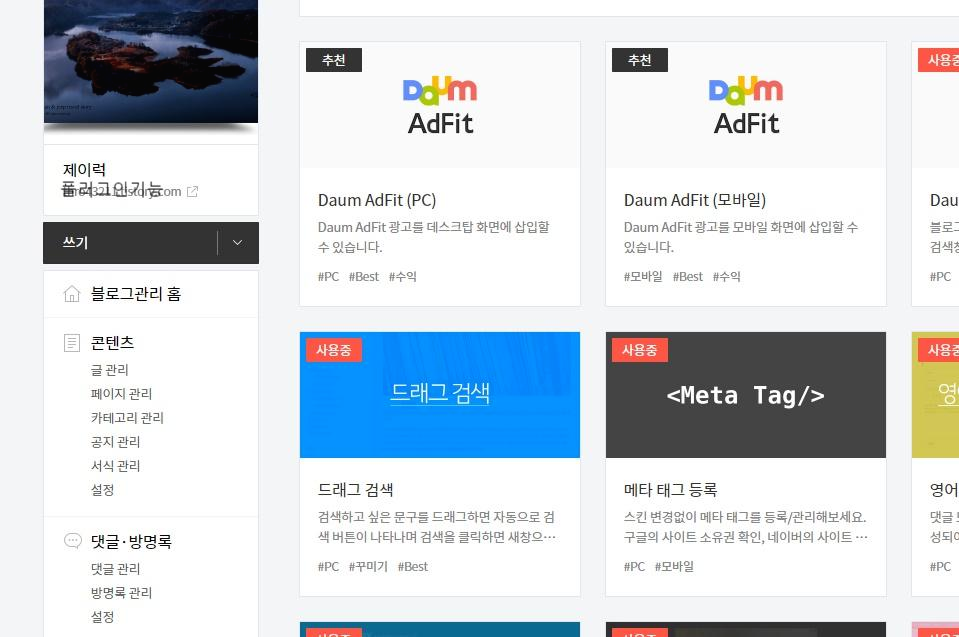The height and width of the screenshot is (637, 959).
Task: Click #Best tag on Daum AdFit (모바일)
Action: coord(688,276)
